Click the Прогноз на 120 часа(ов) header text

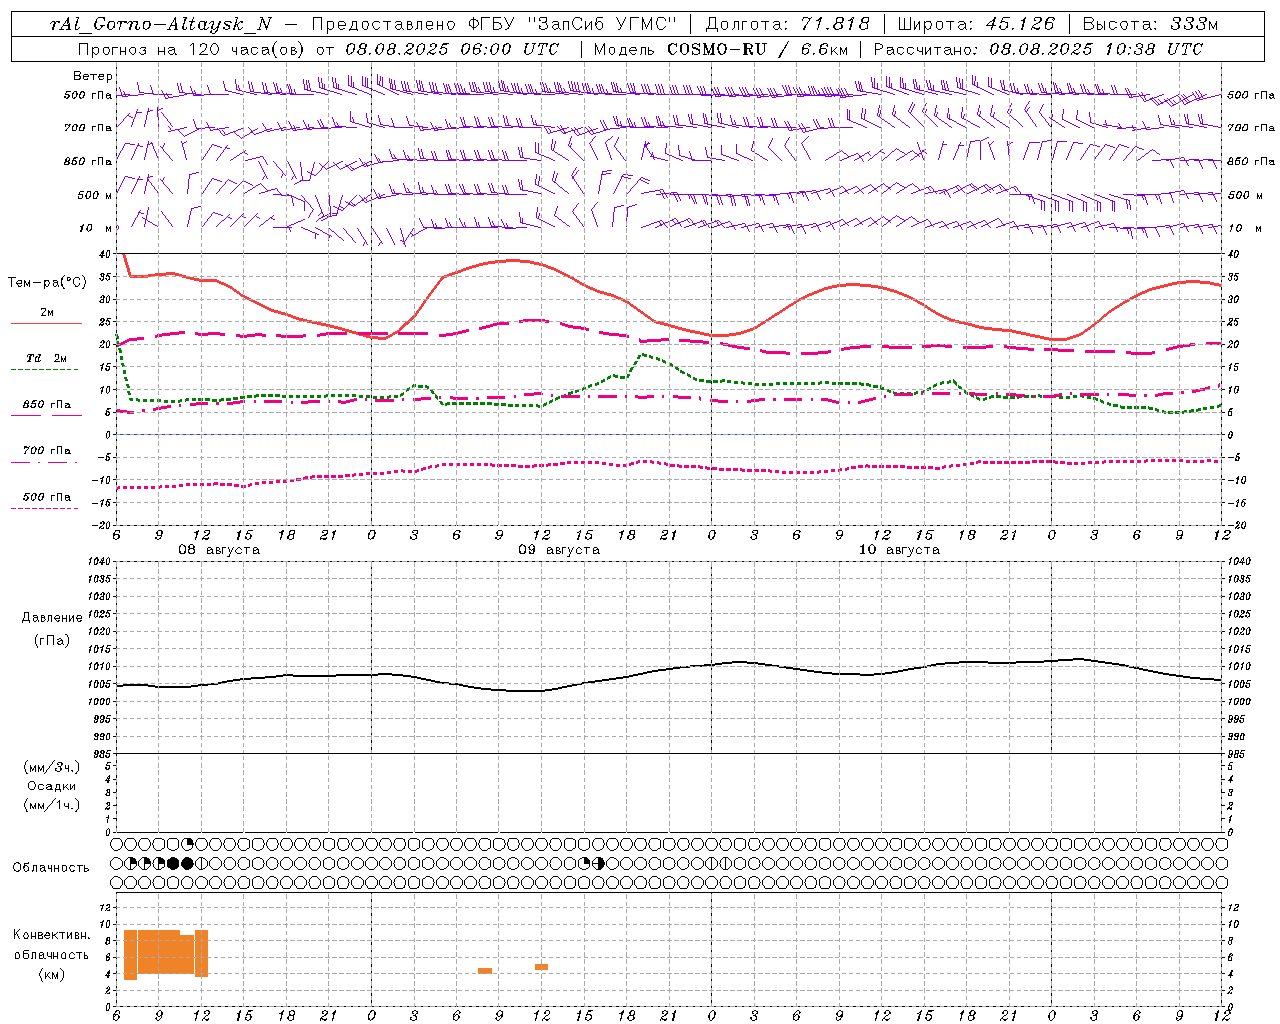(192, 49)
